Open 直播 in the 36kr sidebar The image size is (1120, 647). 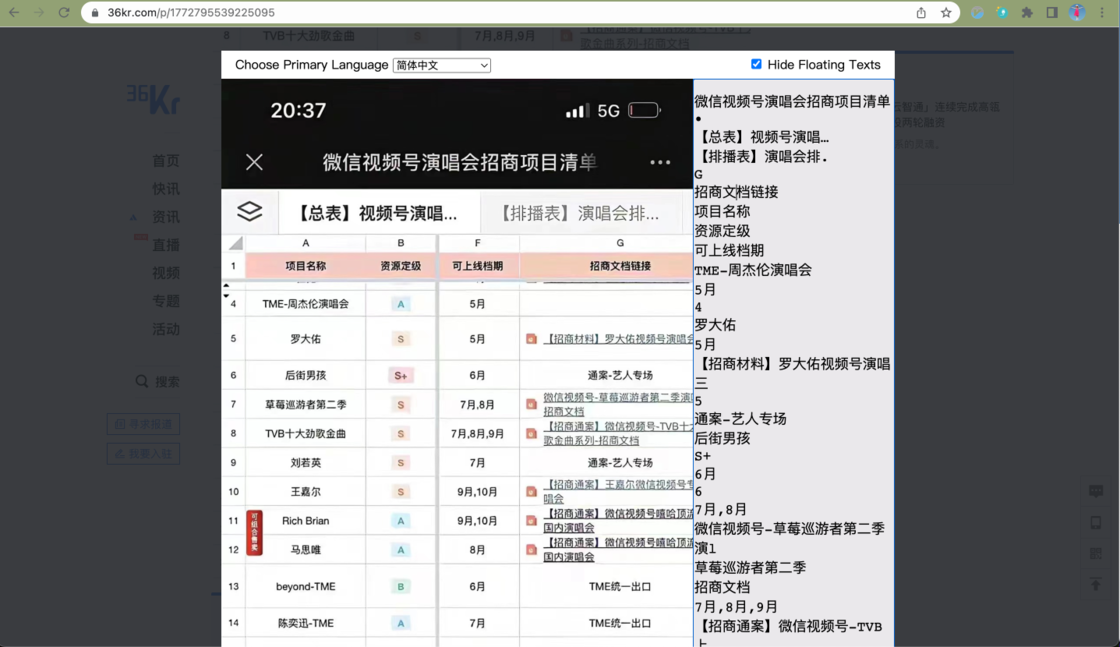166,245
